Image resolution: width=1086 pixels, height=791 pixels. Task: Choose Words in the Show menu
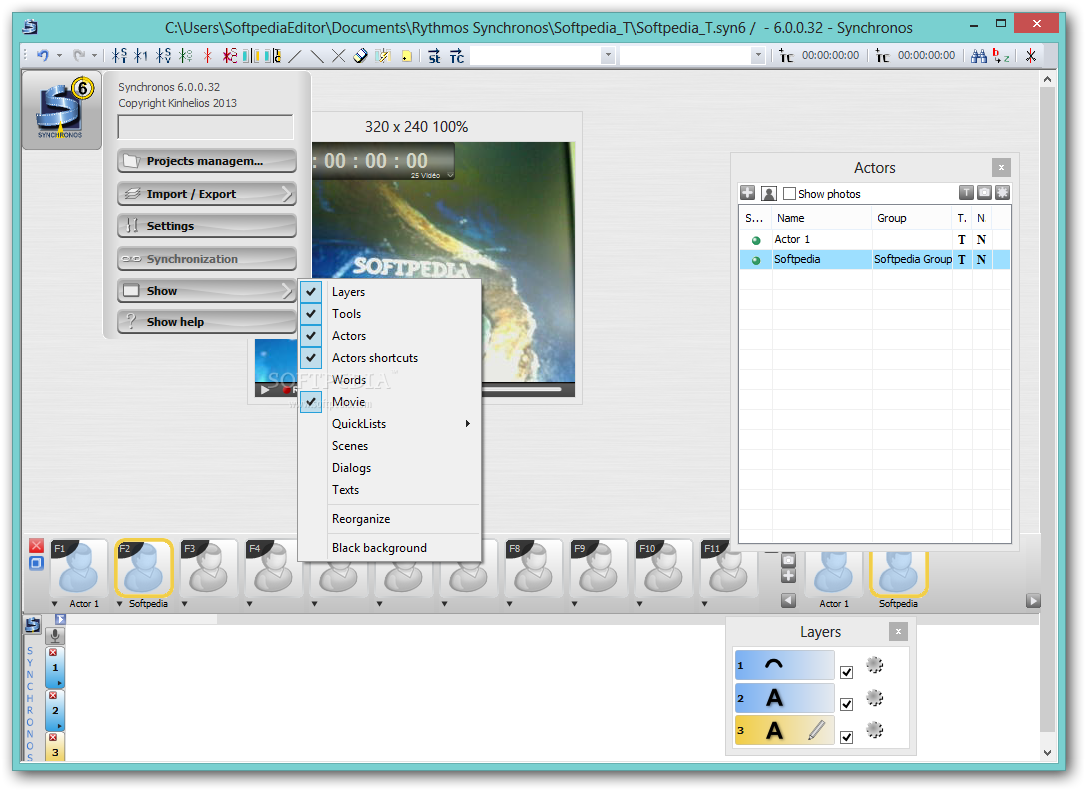[x=390, y=380]
